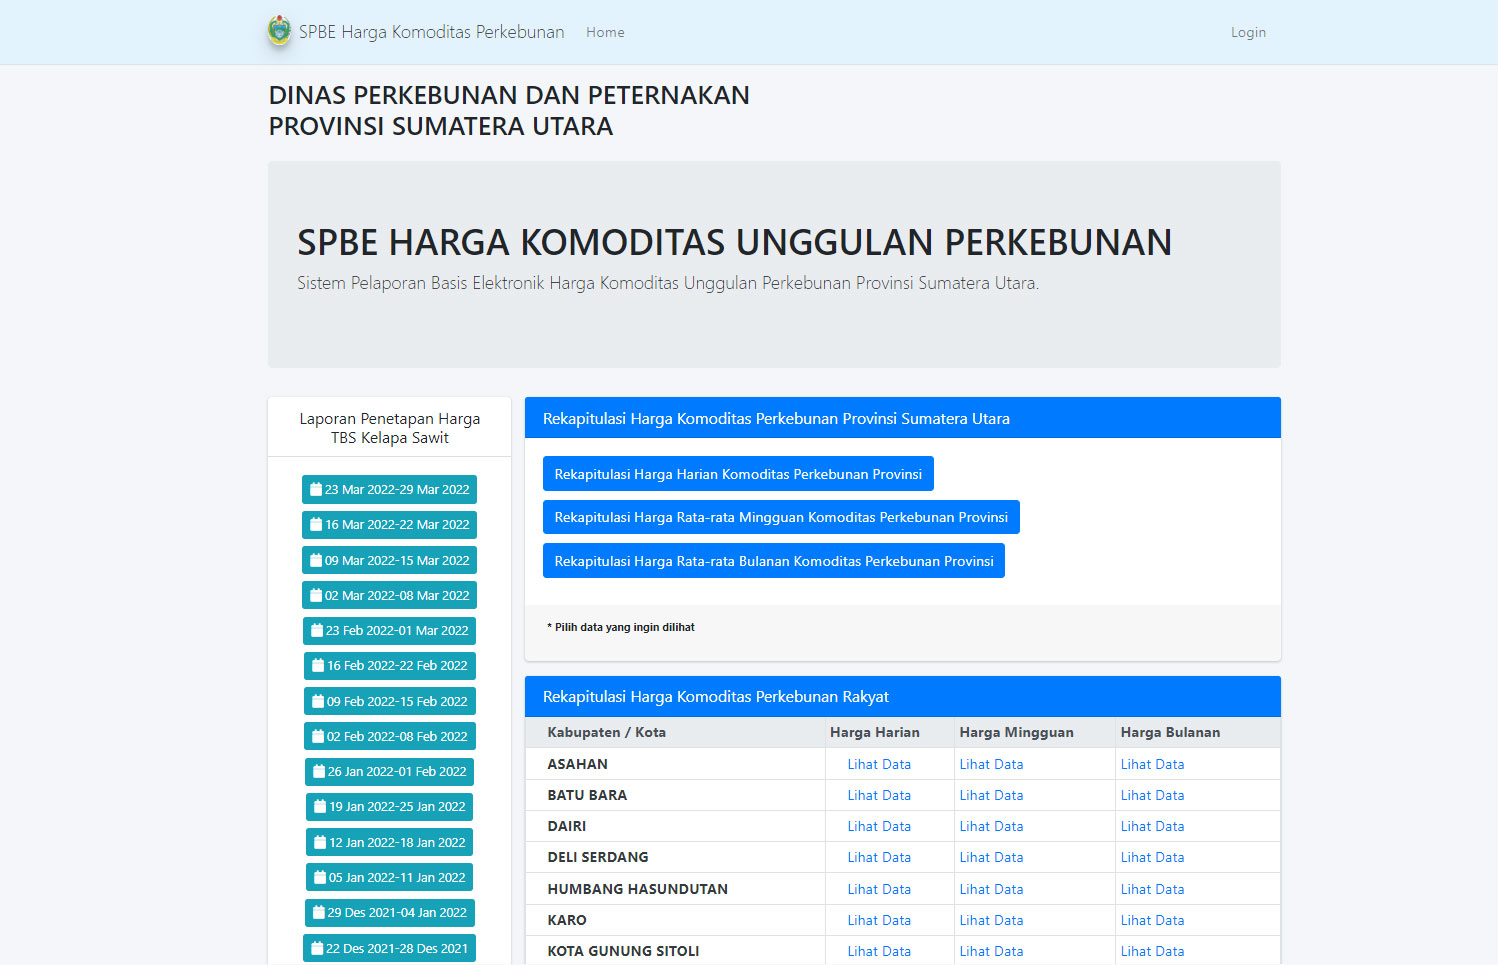Click calendar icon on 29 Des 2021-04 Jan 2022

click(x=319, y=913)
